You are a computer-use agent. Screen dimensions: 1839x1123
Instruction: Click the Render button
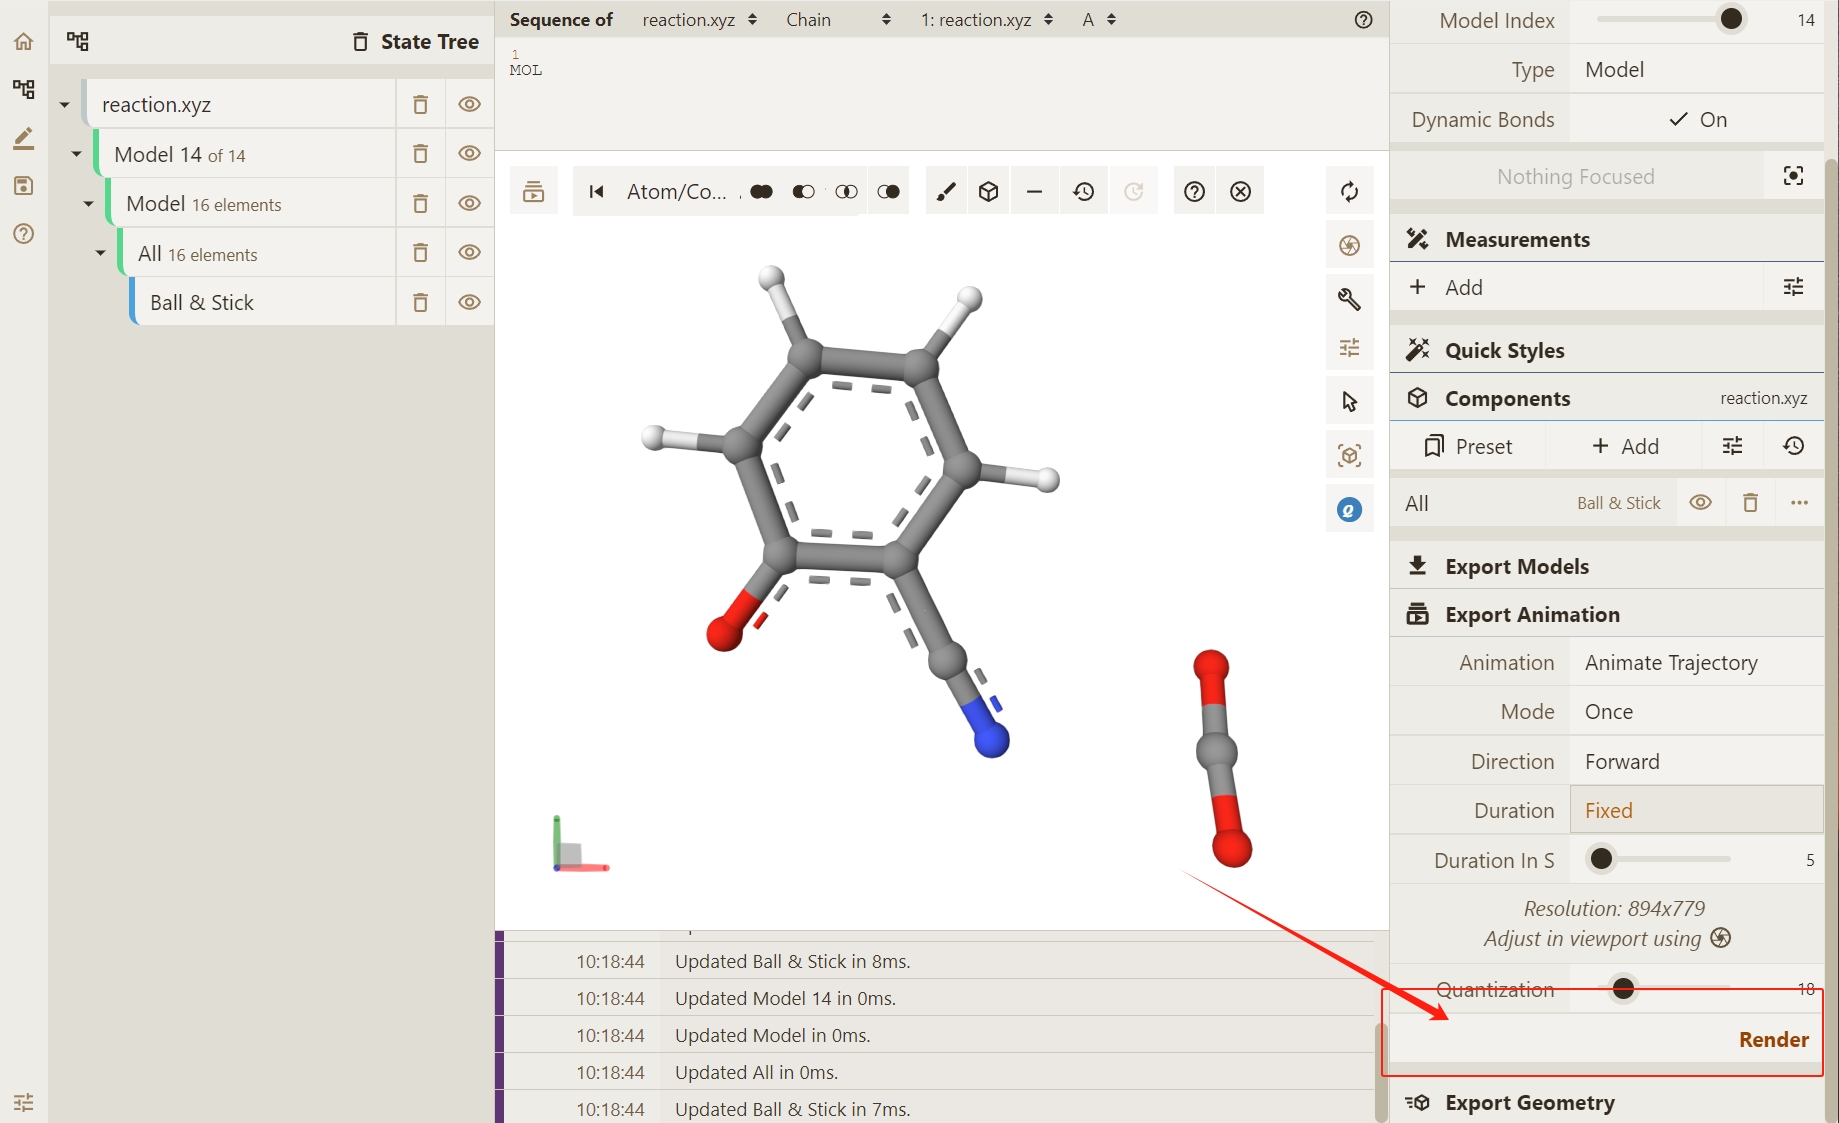coord(1772,1039)
